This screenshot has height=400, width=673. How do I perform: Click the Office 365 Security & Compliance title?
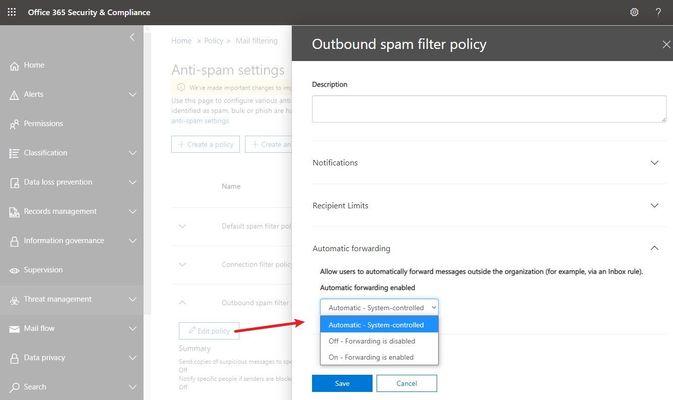(89, 12)
